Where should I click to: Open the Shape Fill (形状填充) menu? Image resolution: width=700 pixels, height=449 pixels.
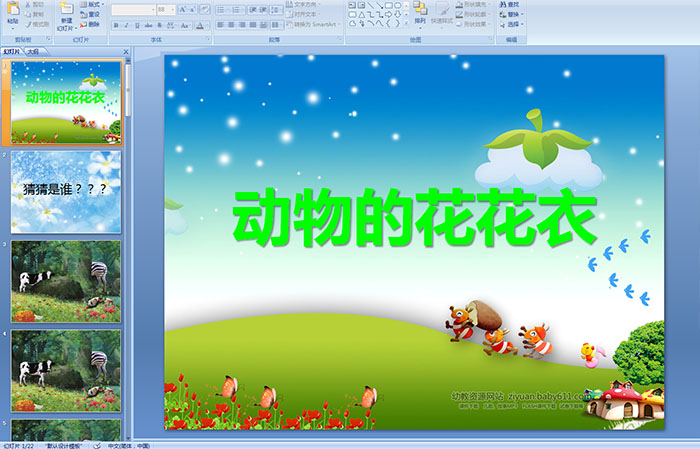pyautogui.click(x=474, y=4)
